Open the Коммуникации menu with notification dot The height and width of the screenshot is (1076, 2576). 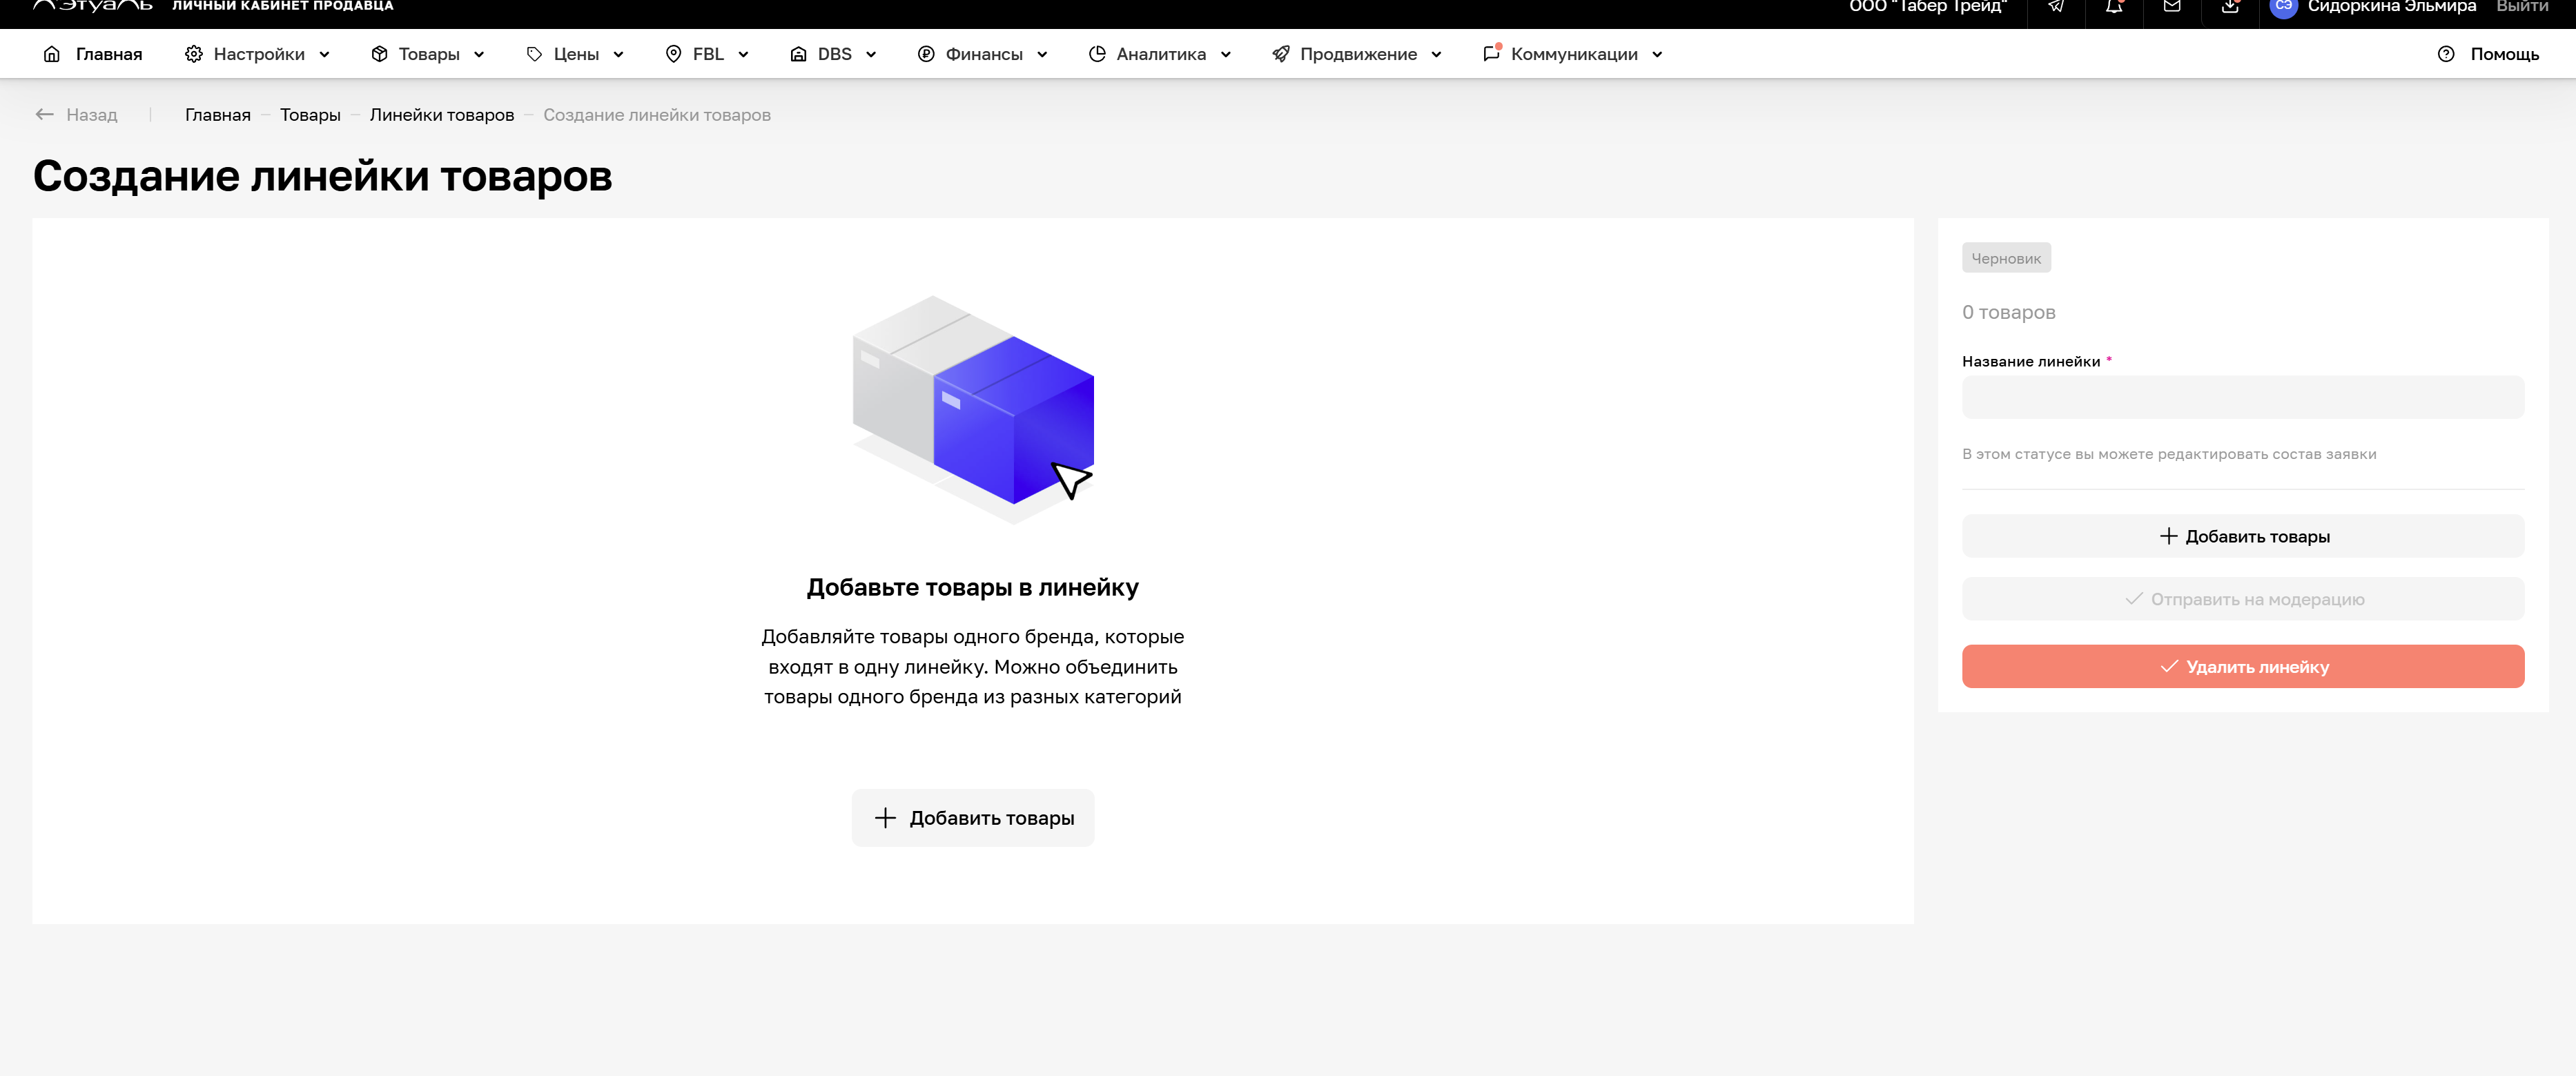click(1573, 53)
